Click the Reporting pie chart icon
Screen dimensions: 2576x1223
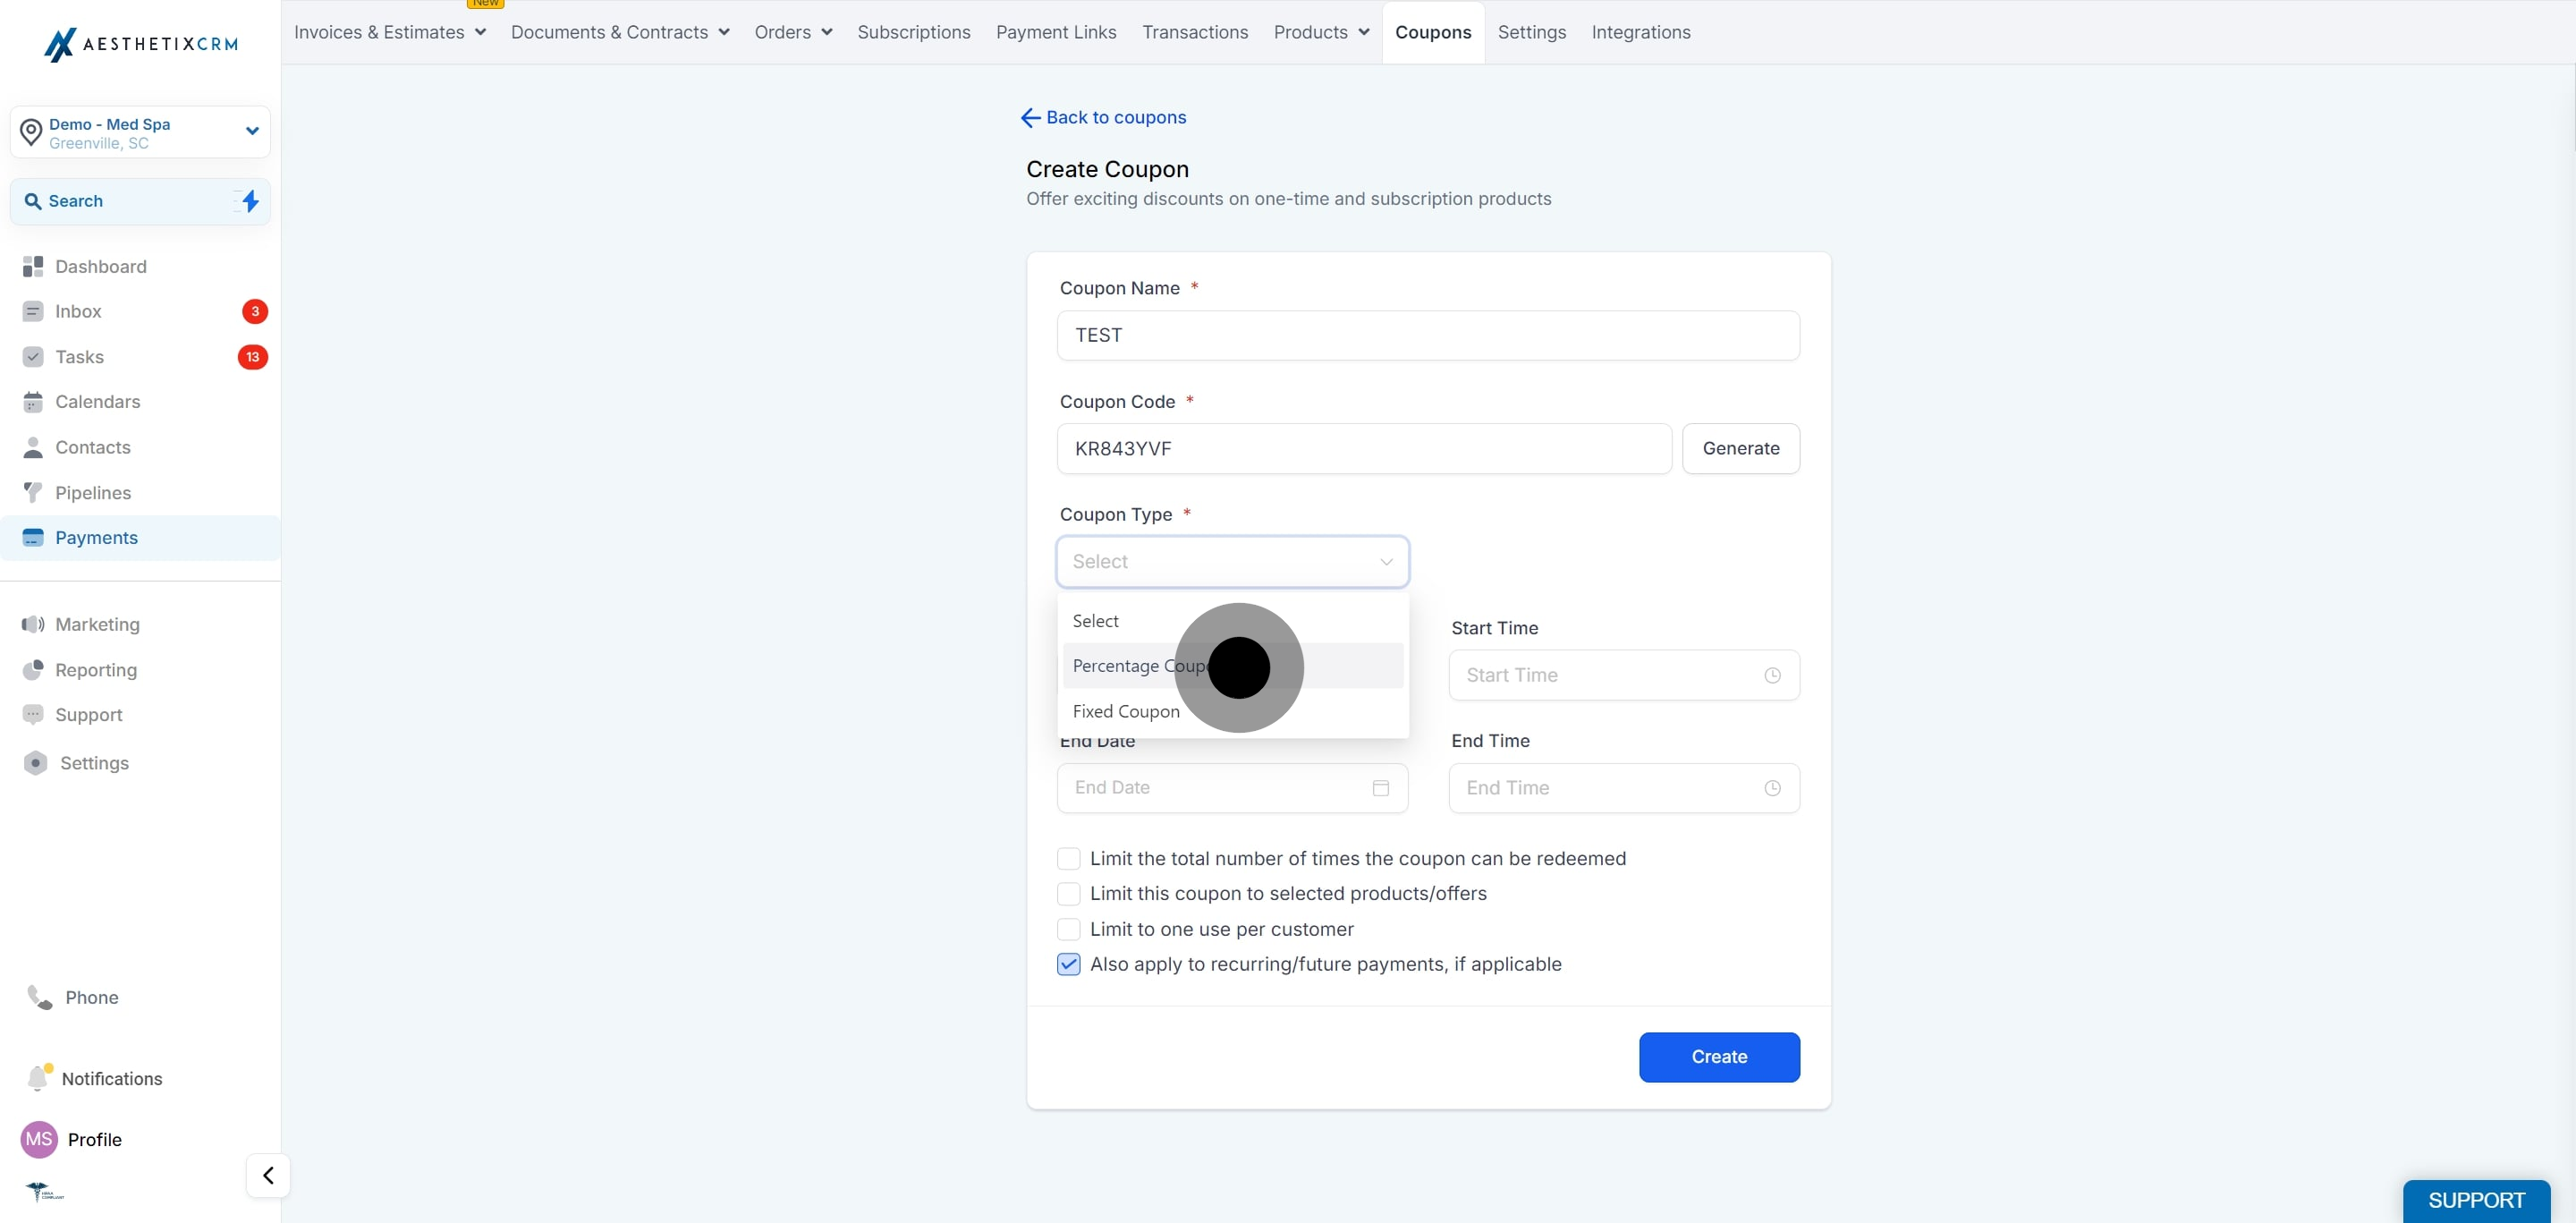[33, 670]
